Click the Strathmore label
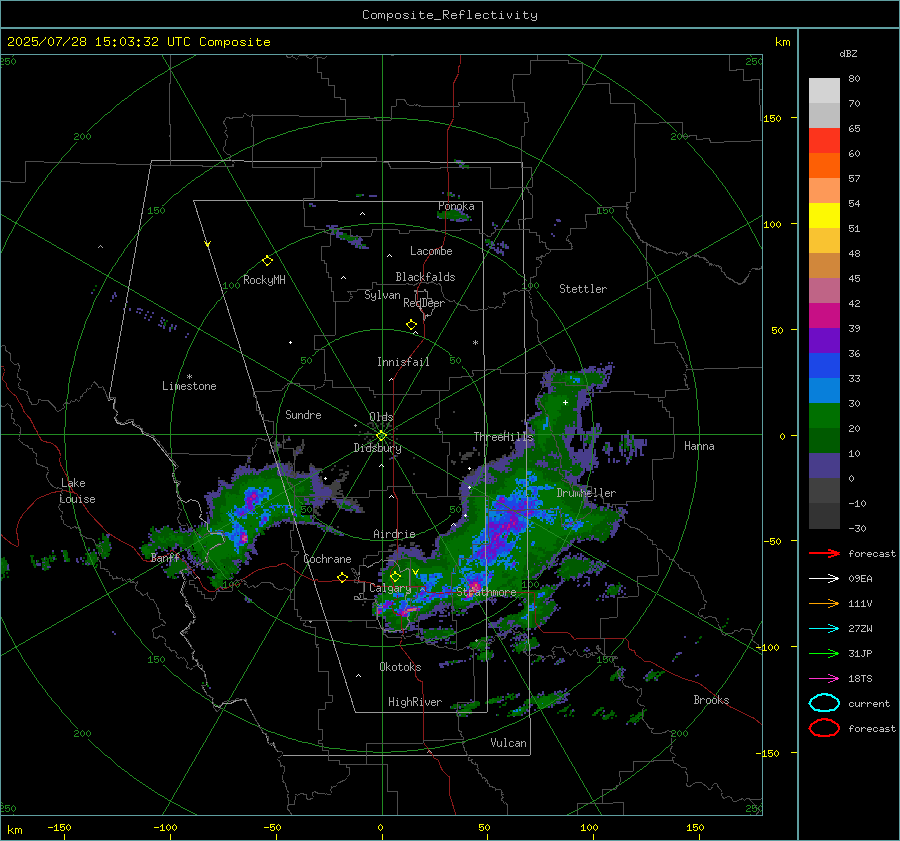Screen dimensions: 900x841 (486, 592)
